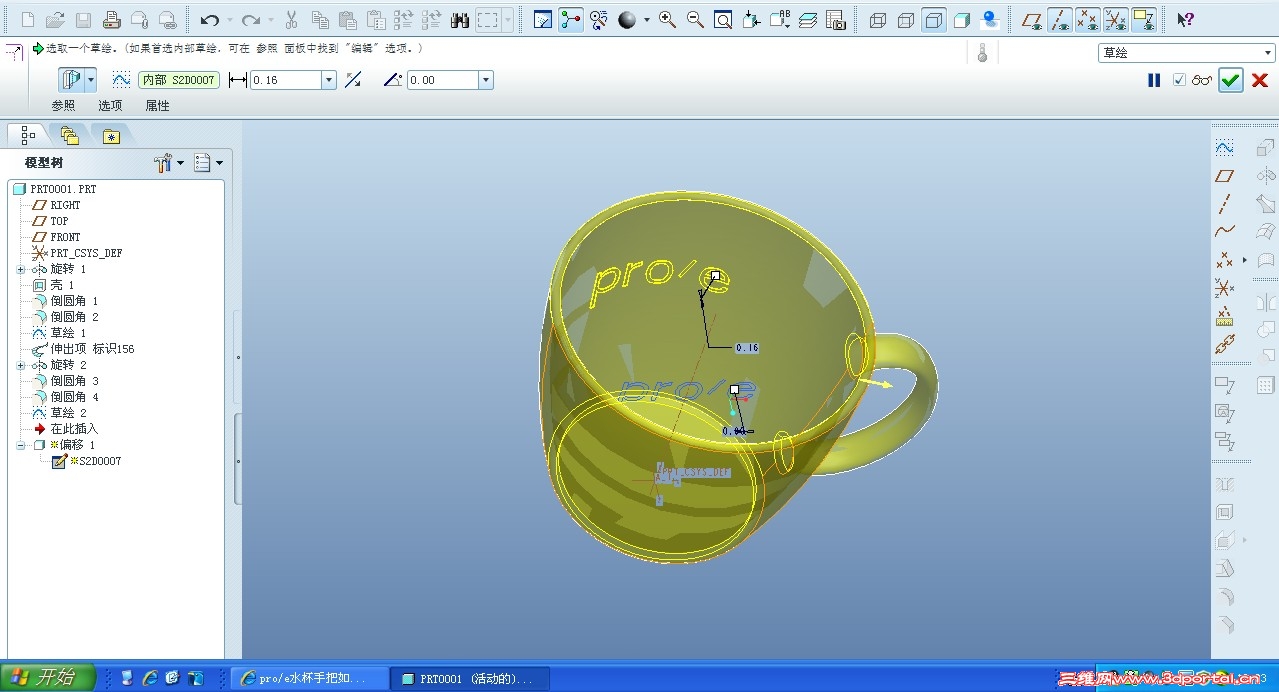Expand the 旋转 1 tree node
Viewport: 1279px width, 692px height.
[x=21, y=269]
